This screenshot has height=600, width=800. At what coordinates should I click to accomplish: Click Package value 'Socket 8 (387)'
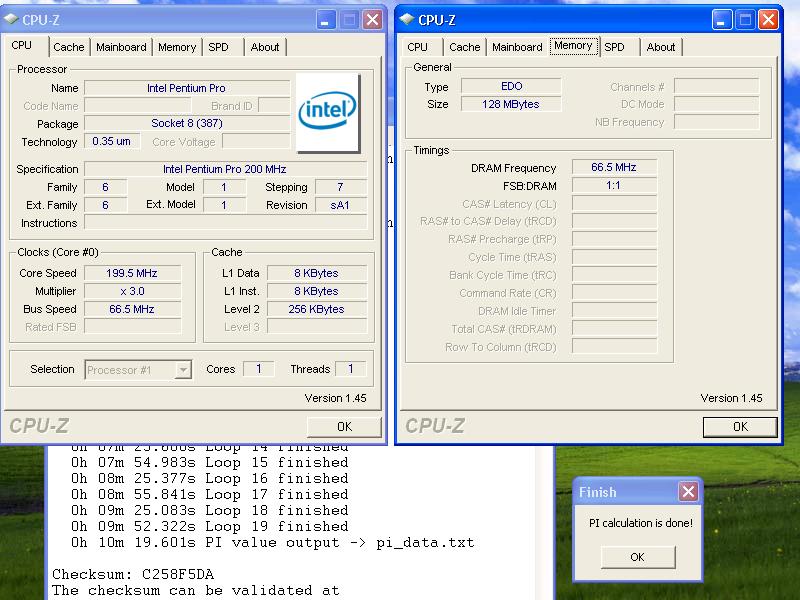[187, 123]
